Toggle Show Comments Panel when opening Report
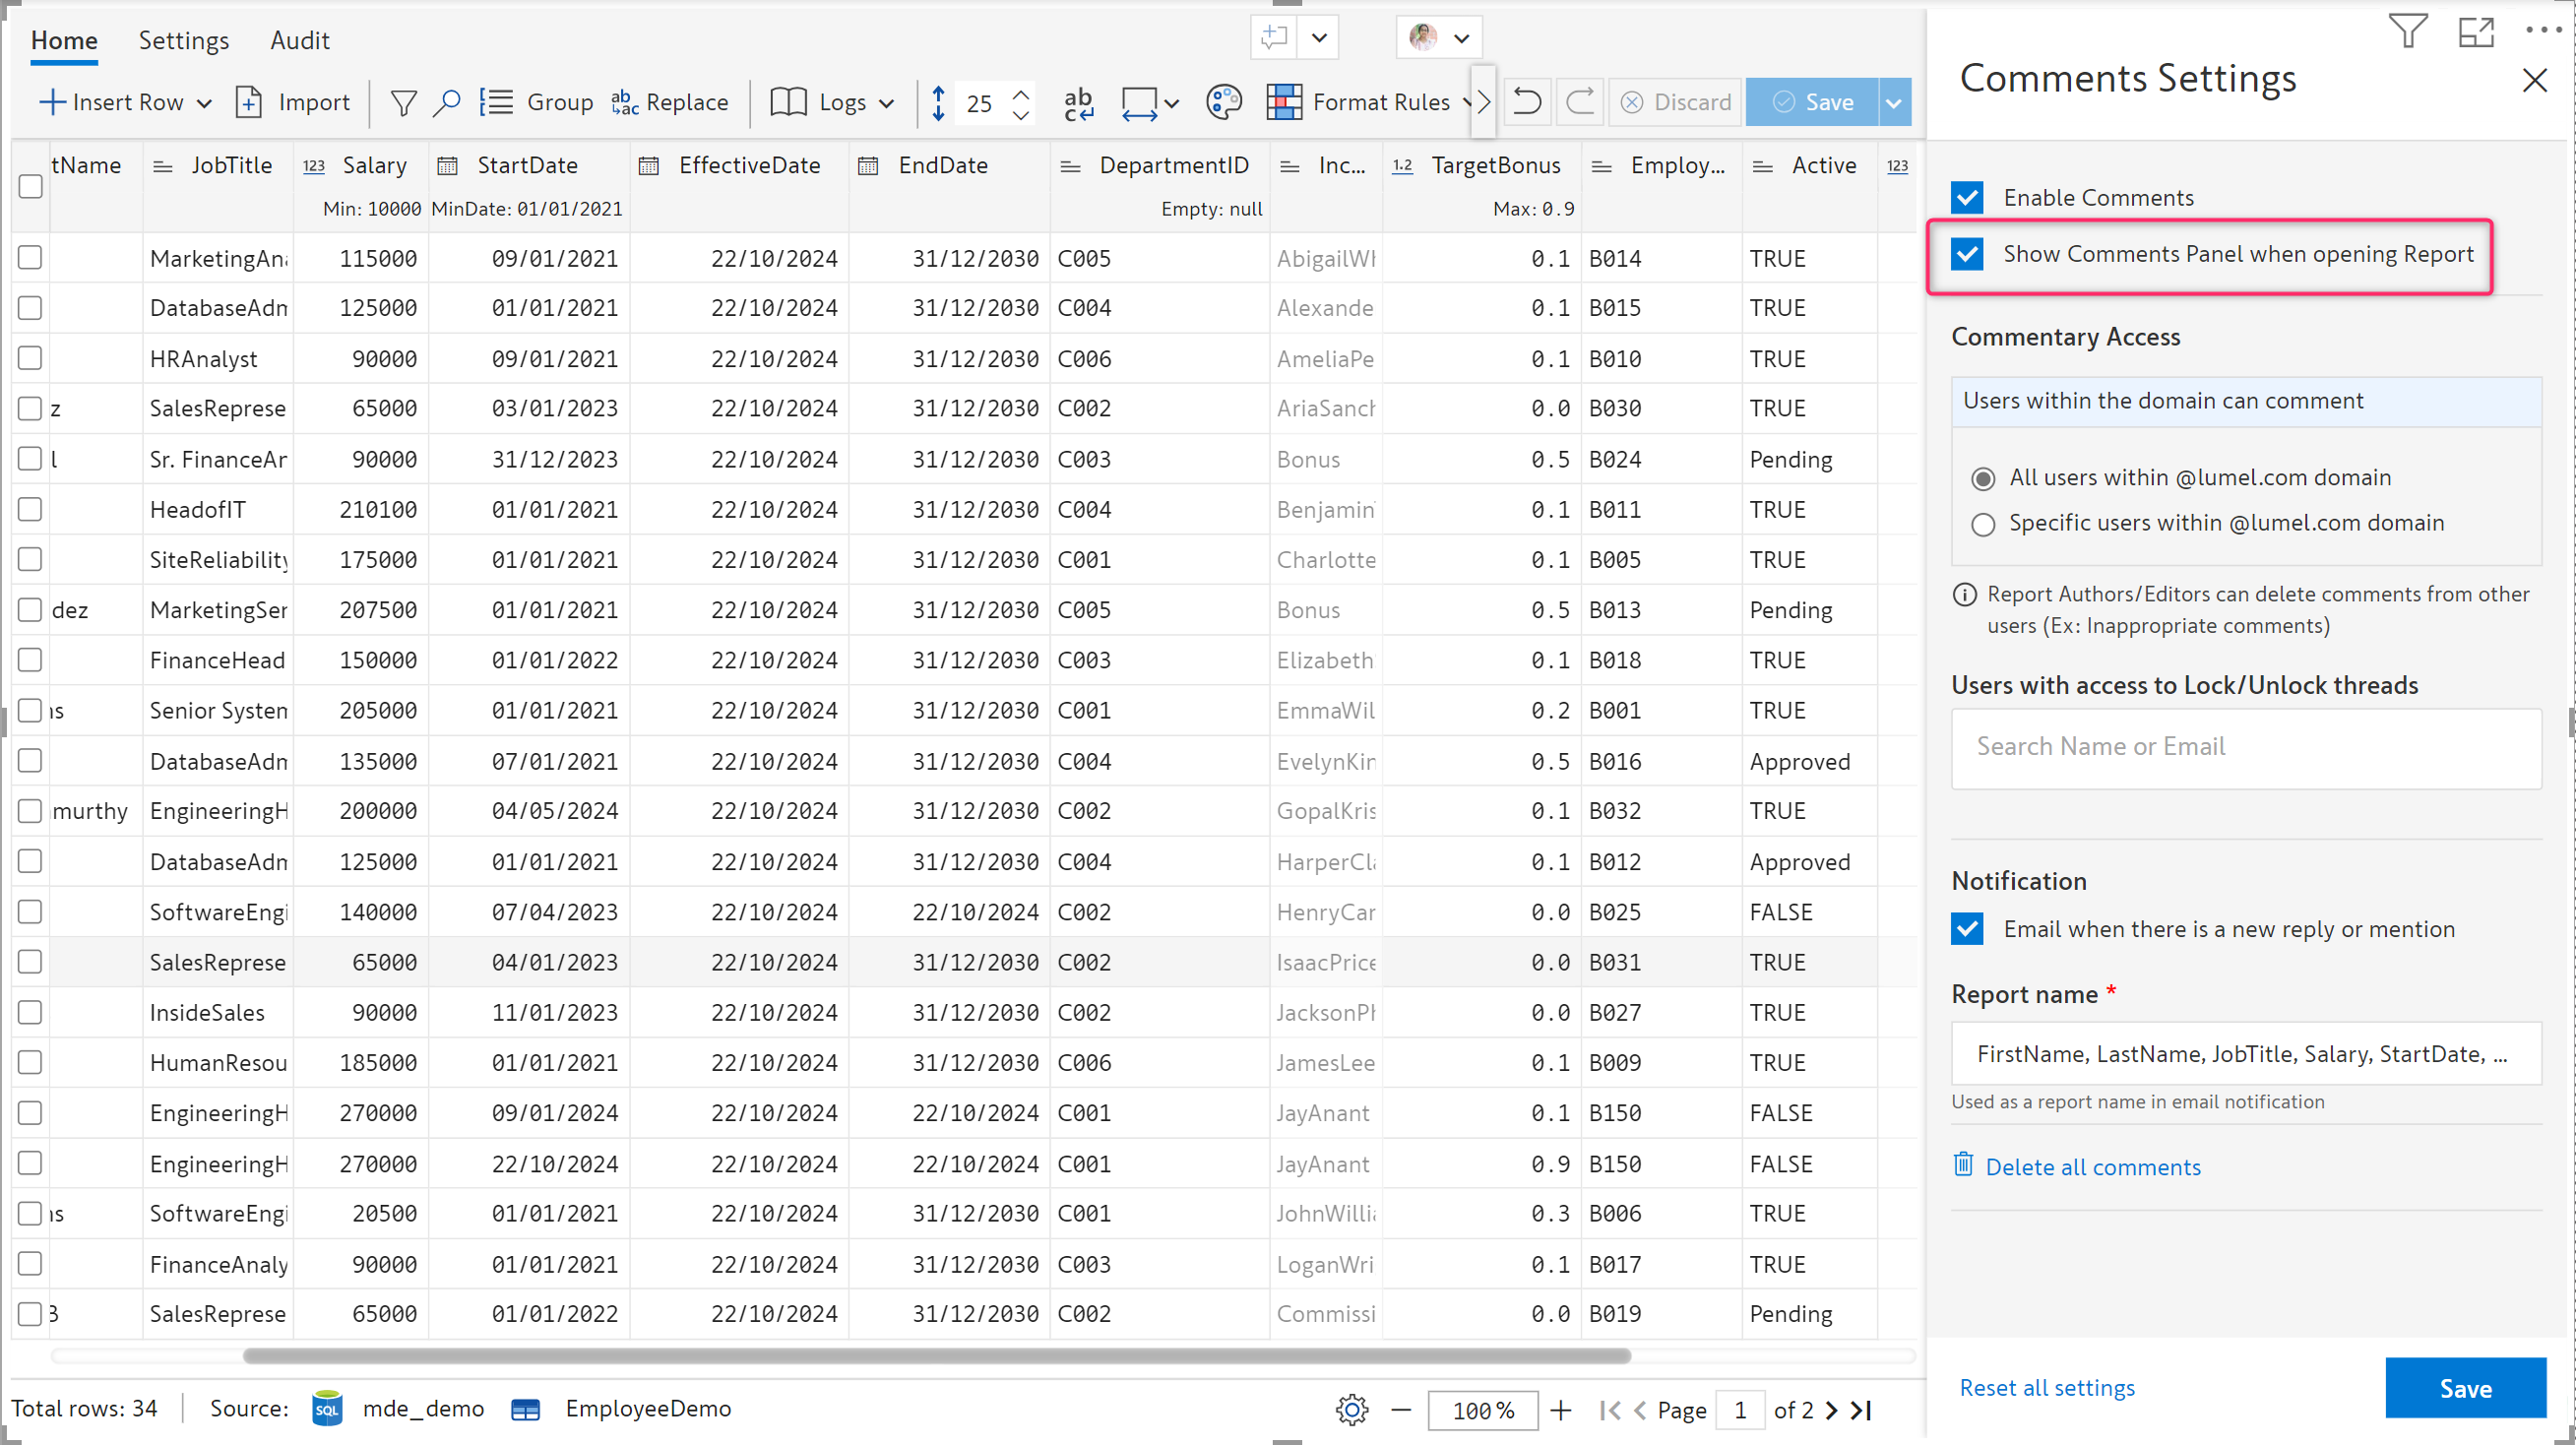The width and height of the screenshot is (2576, 1445). coord(1967,255)
